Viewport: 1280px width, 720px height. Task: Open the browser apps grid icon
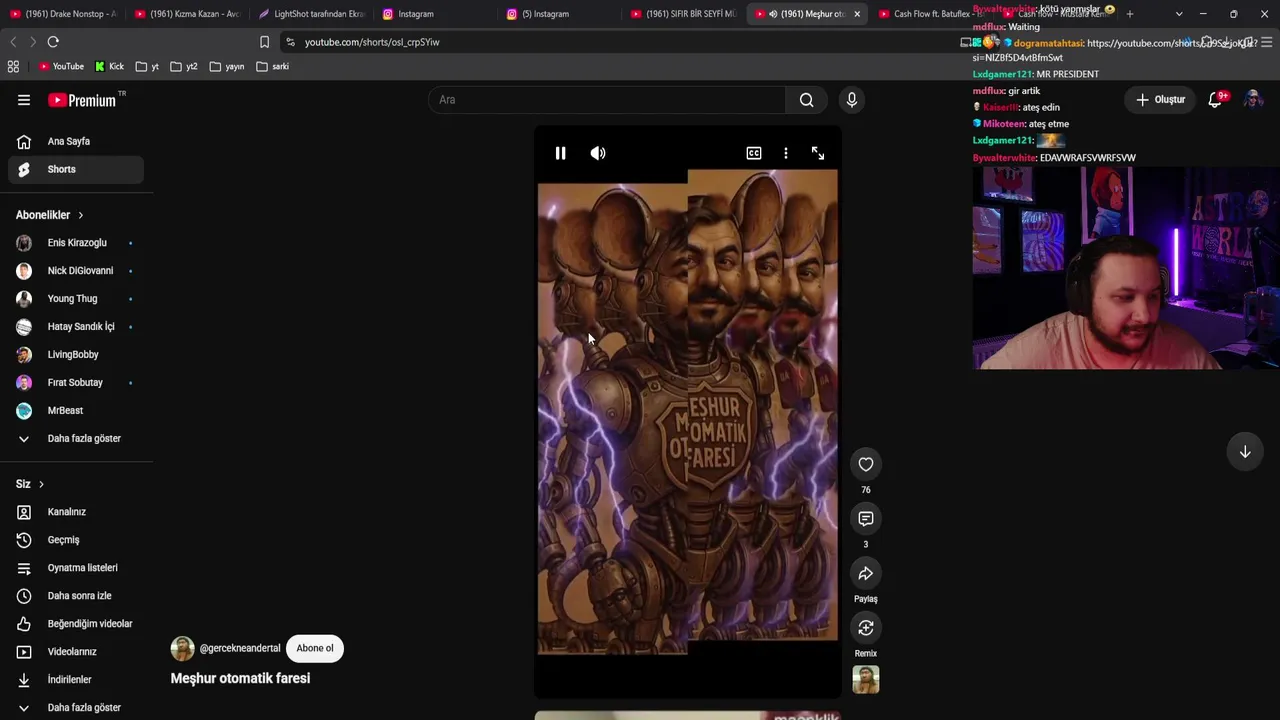(x=13, y=67)
